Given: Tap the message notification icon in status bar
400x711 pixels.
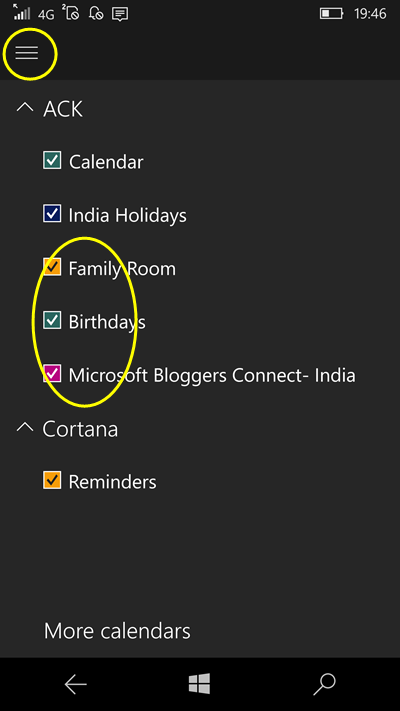Looking at the screenshot, I should tap(120, 14).
